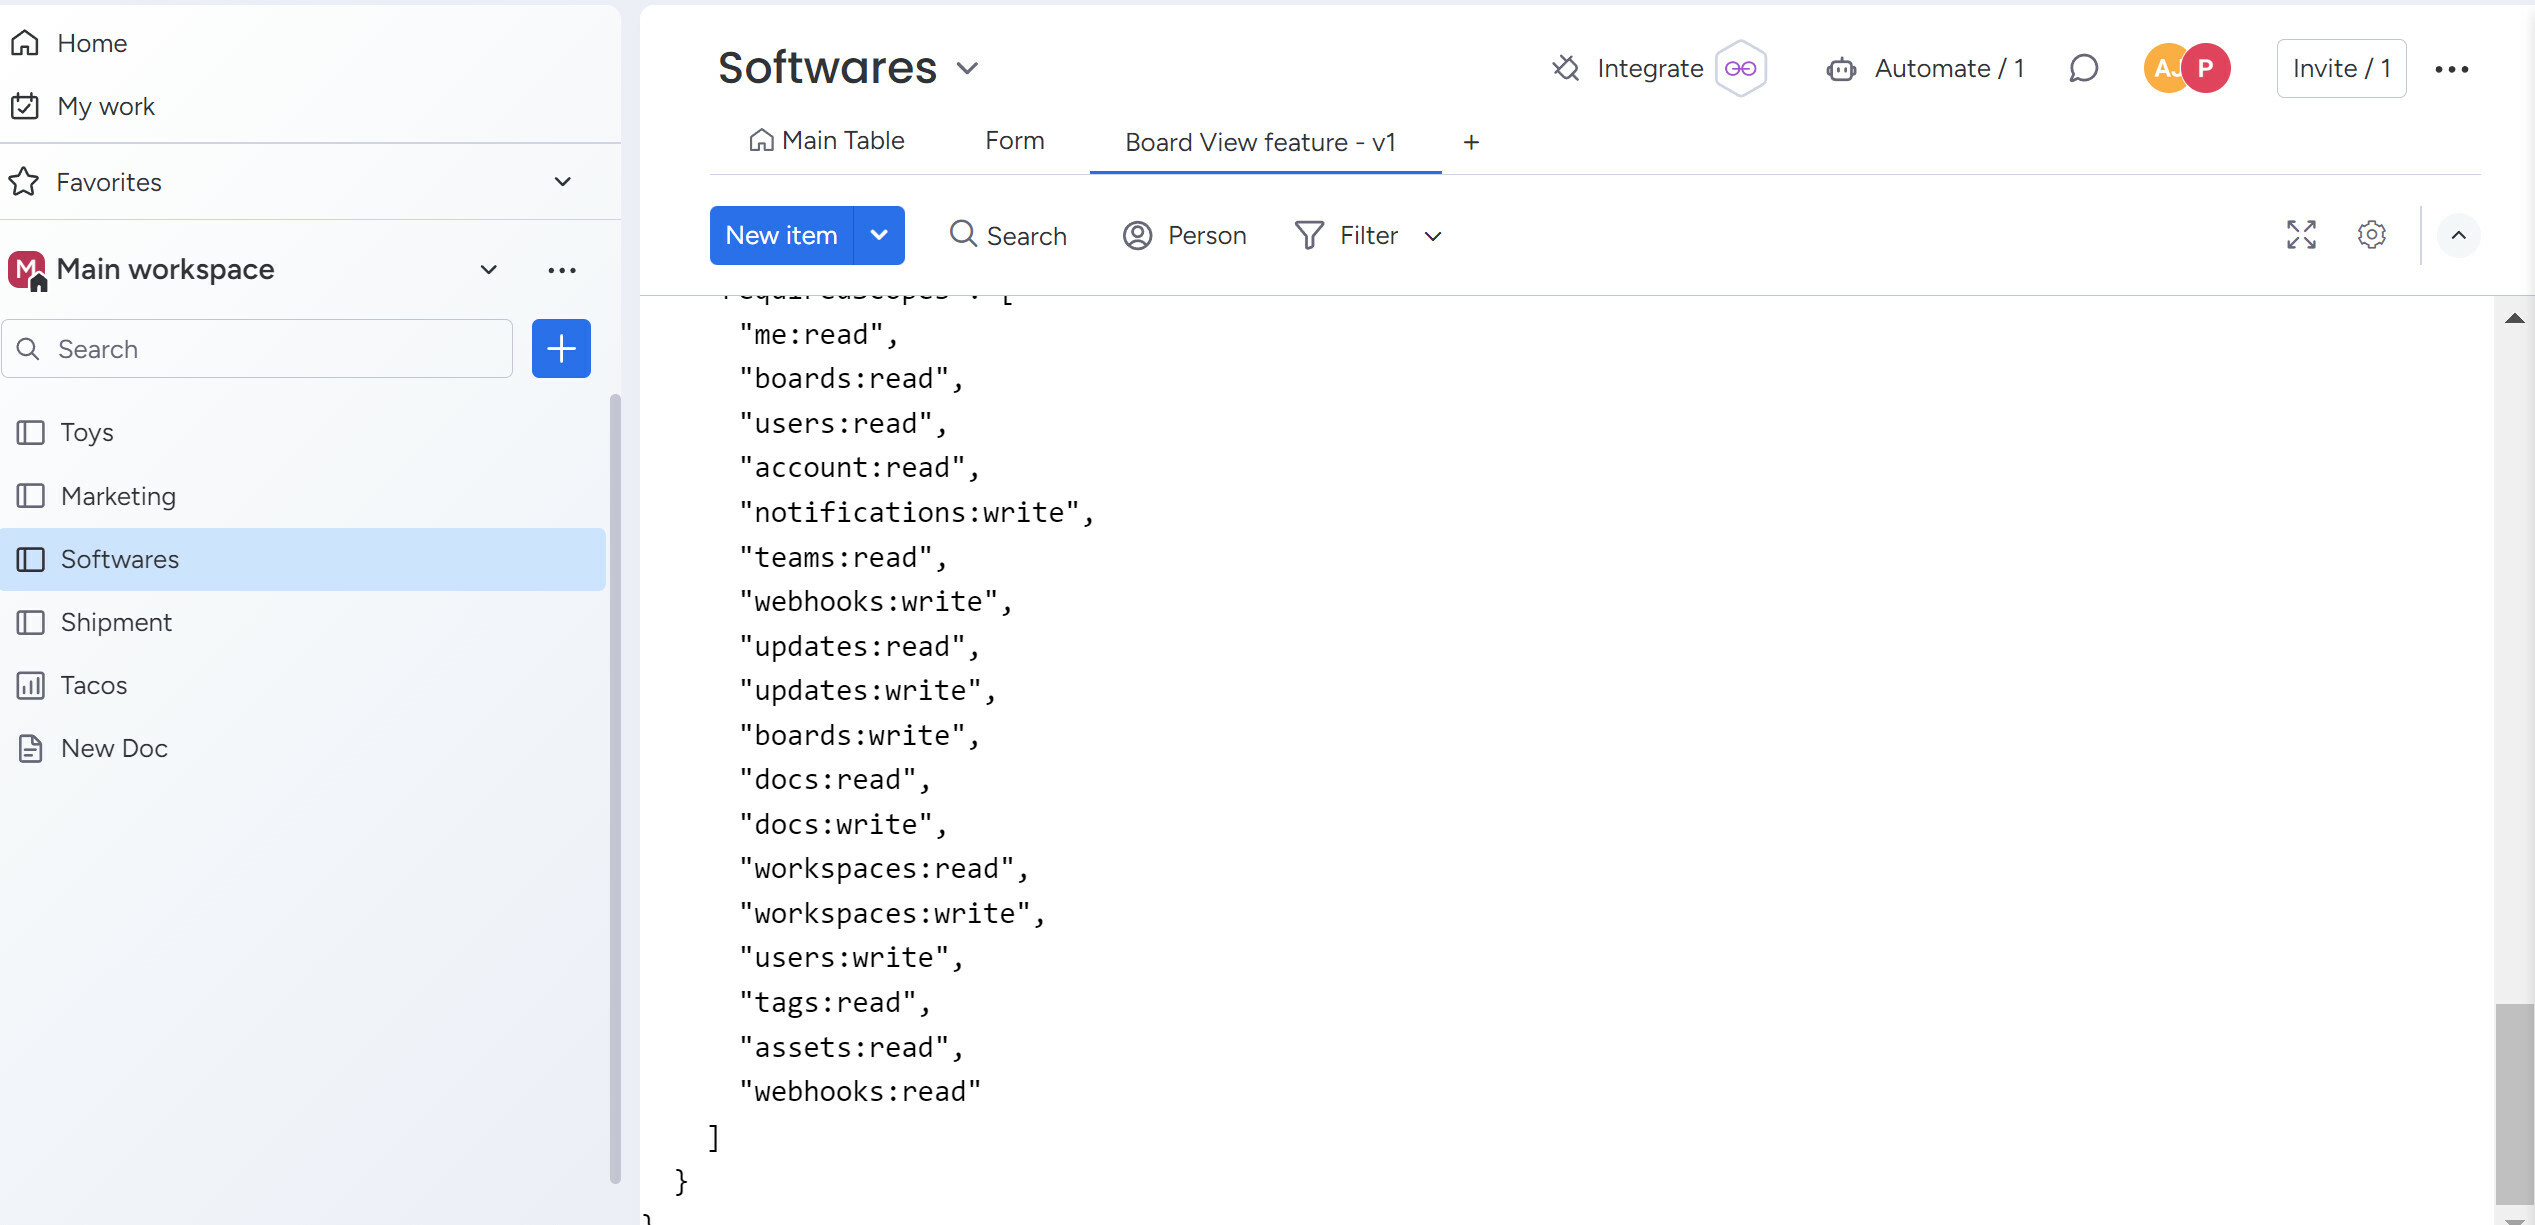
Task: Open the board discussion chat bubble
Action: (2083, 68)
